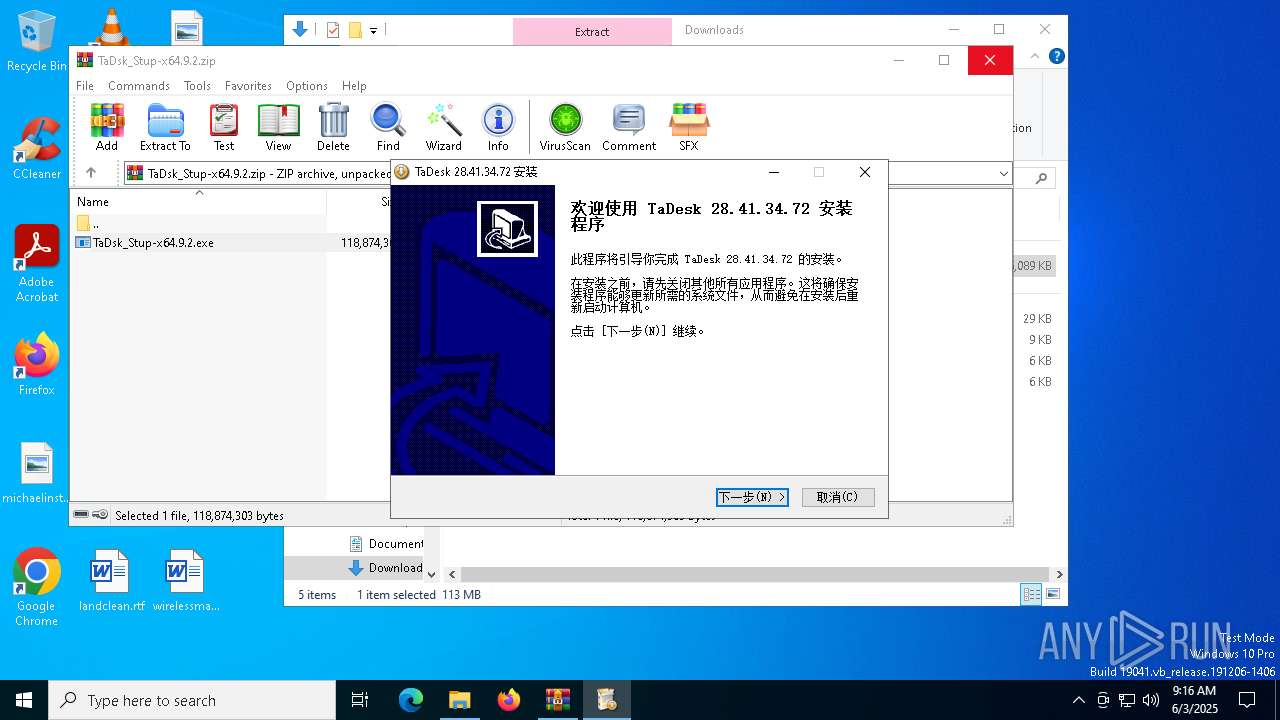The height and width of the screenshot is (720, 1280).
Task: Click the WinRAR taskbar icon
Action: click(x=557, y=700)
